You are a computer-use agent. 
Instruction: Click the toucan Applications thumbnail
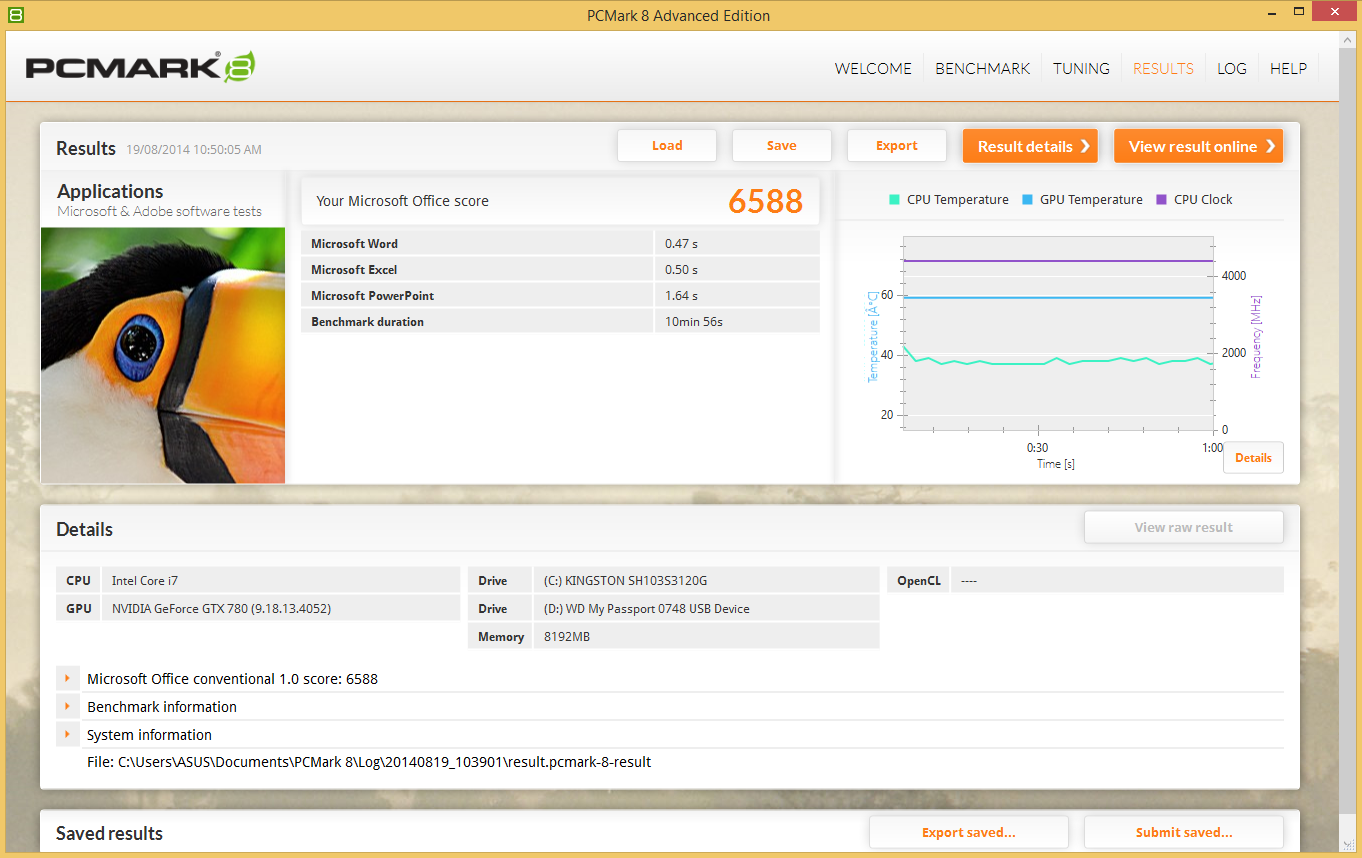(163, 355)
